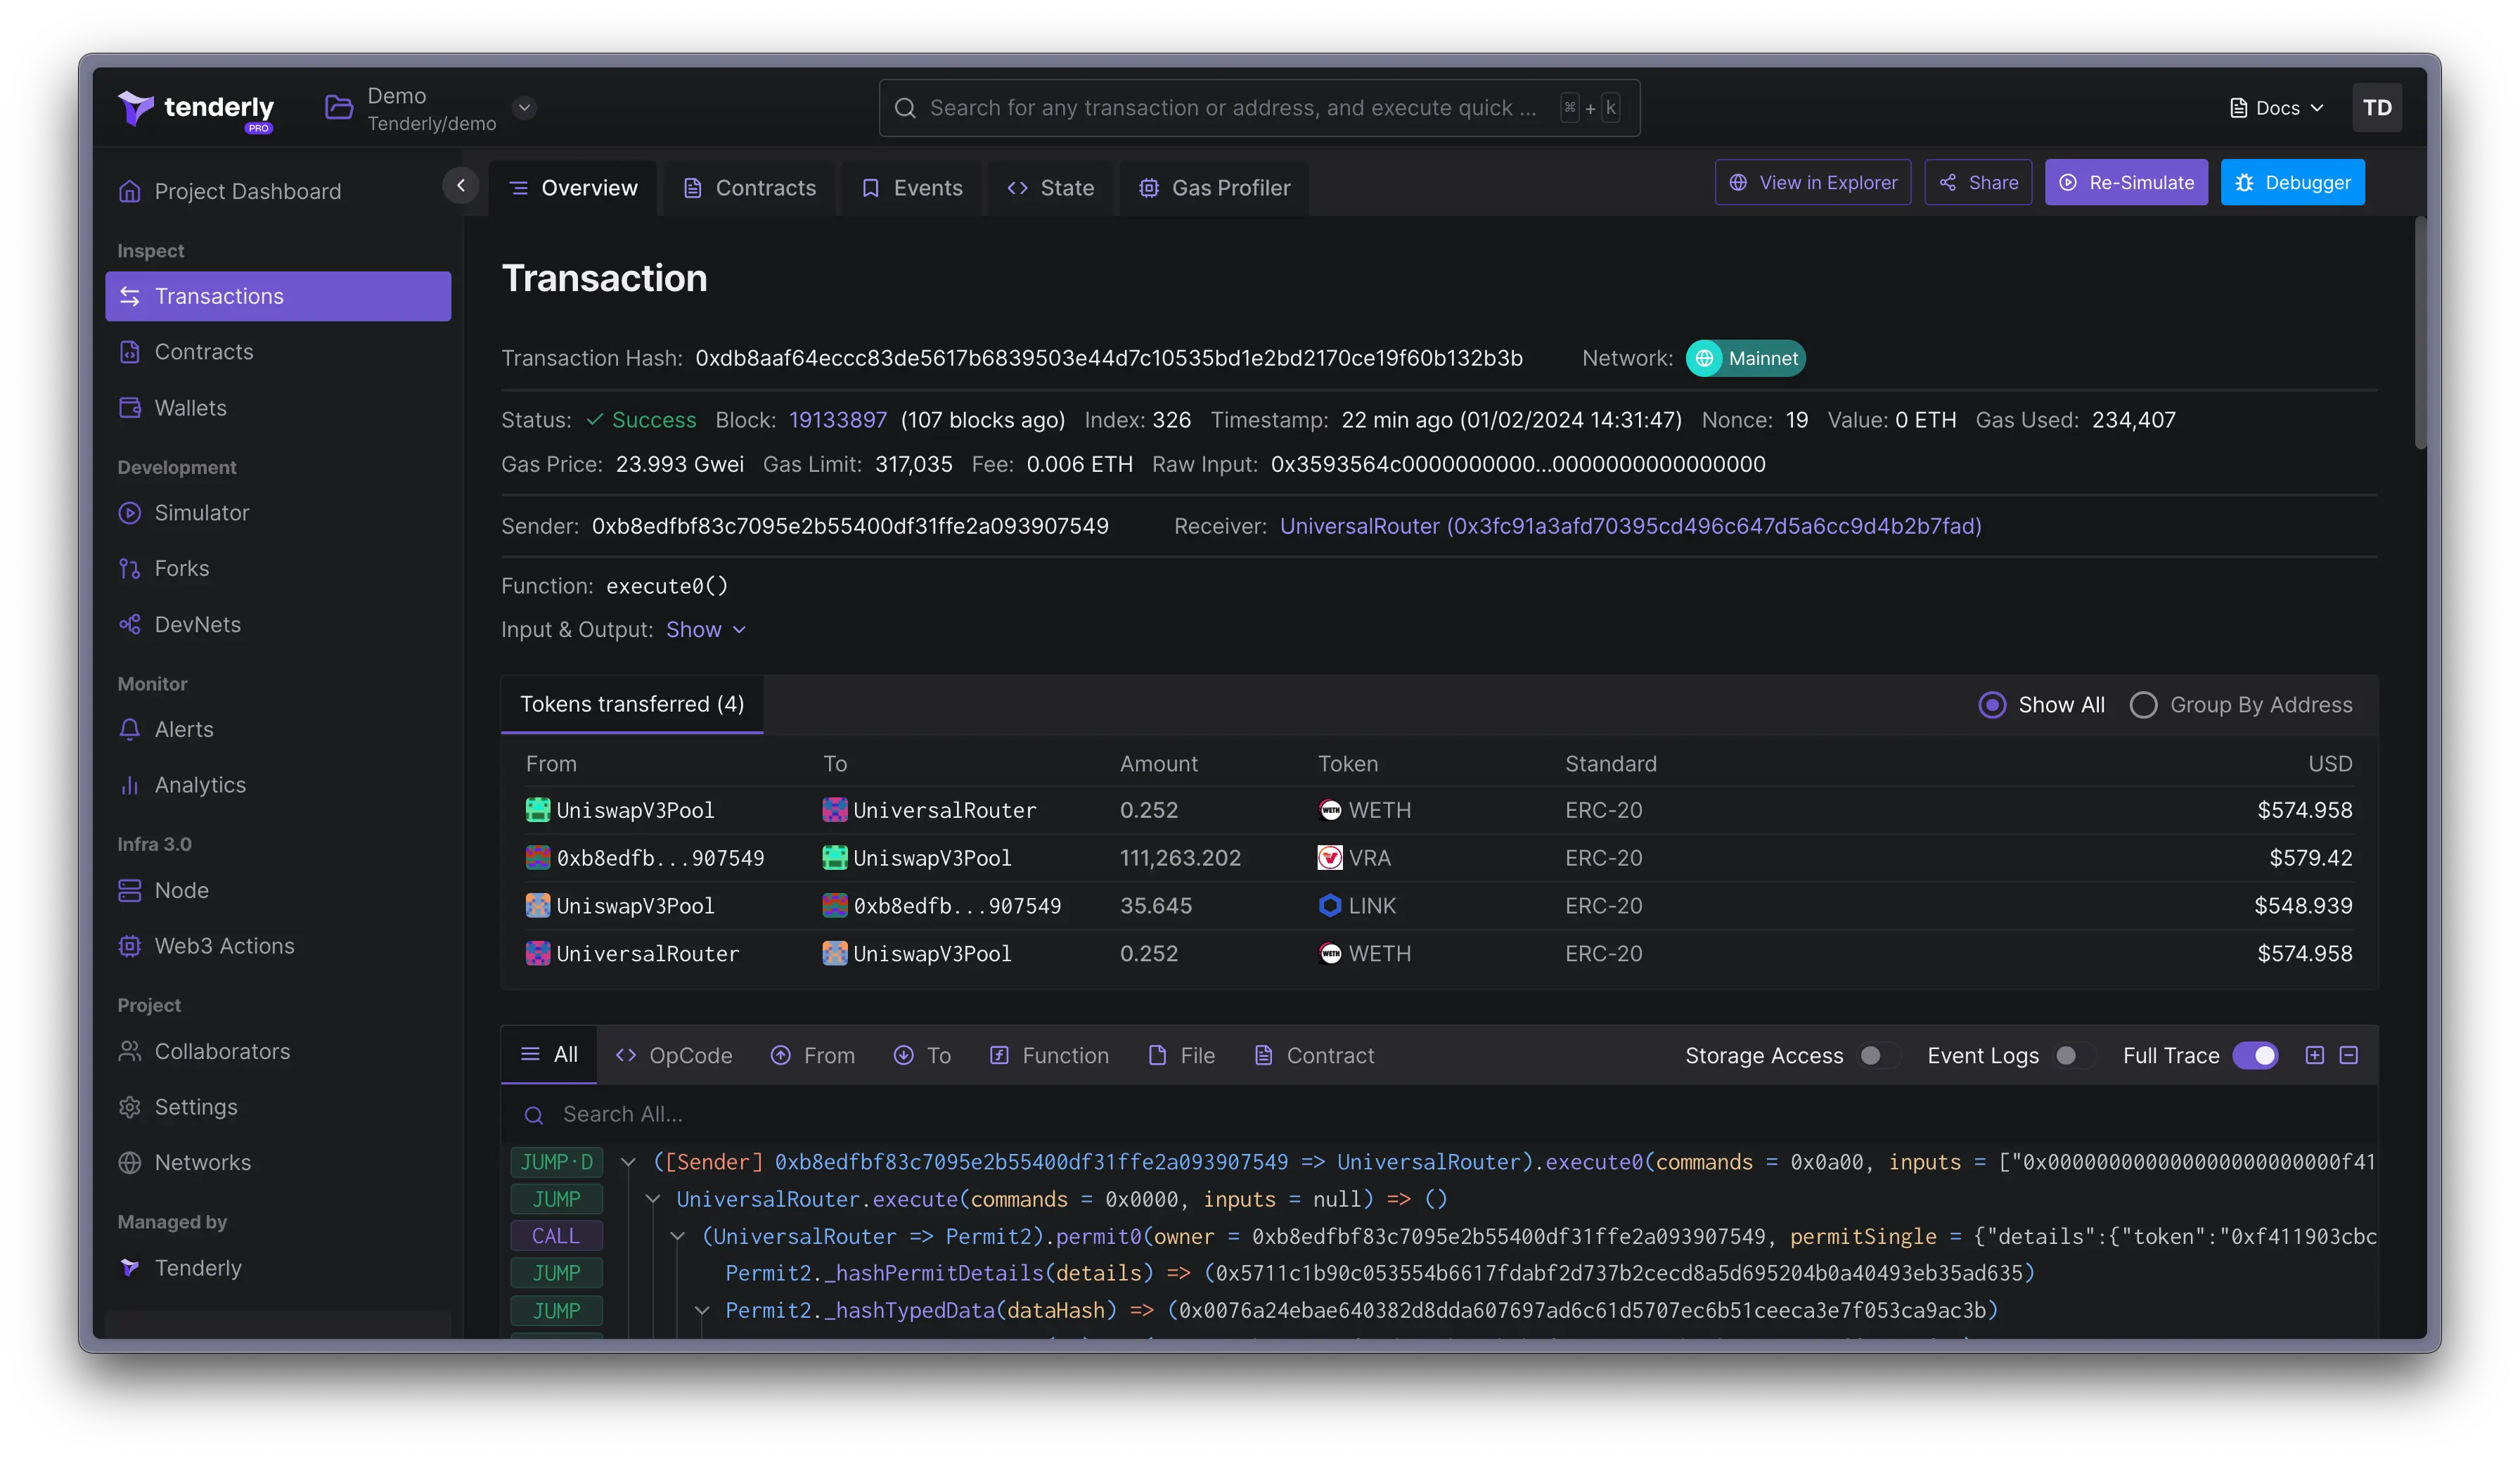Viewport: 2520px width, 1457px height.
Task: Collapse all trace rows with minus icon
Action: pos(2348,1055)
